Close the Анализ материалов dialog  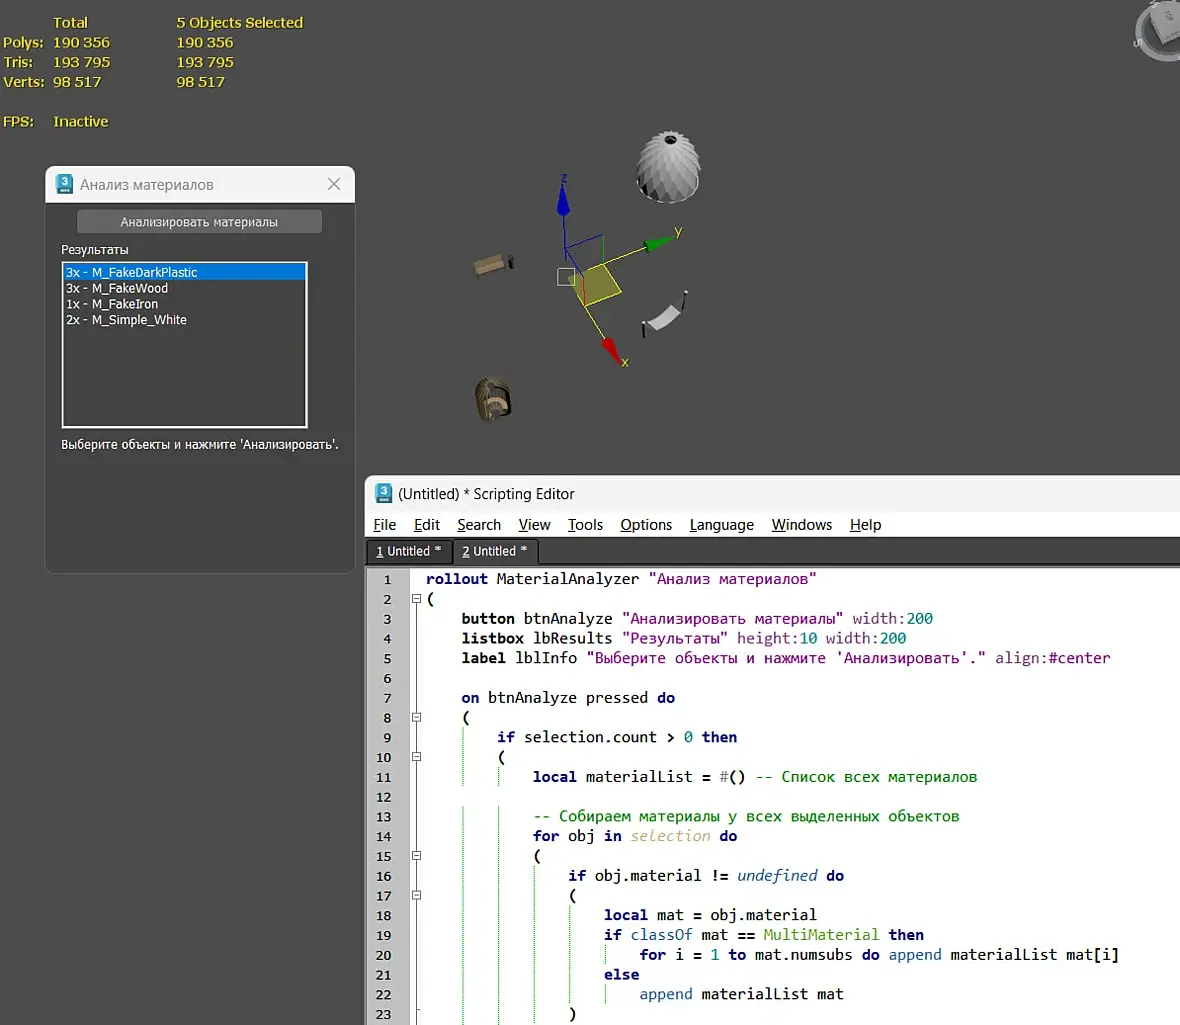(x=334, y=184)
